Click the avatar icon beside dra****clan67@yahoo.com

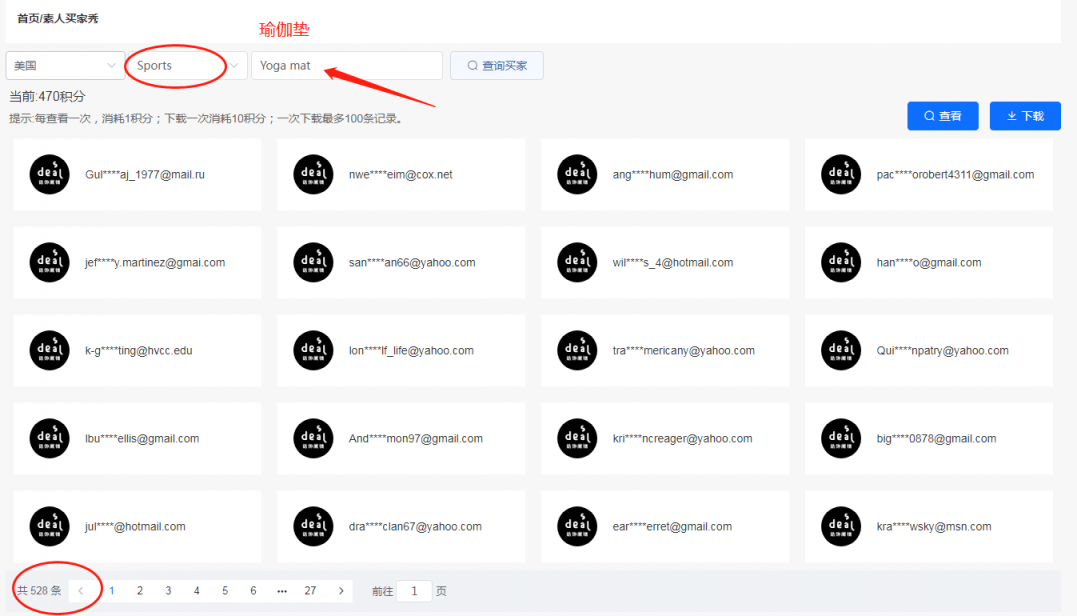313,526
